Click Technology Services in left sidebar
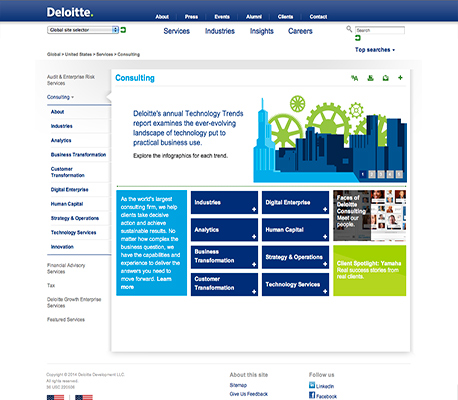 tap(73, 232)
